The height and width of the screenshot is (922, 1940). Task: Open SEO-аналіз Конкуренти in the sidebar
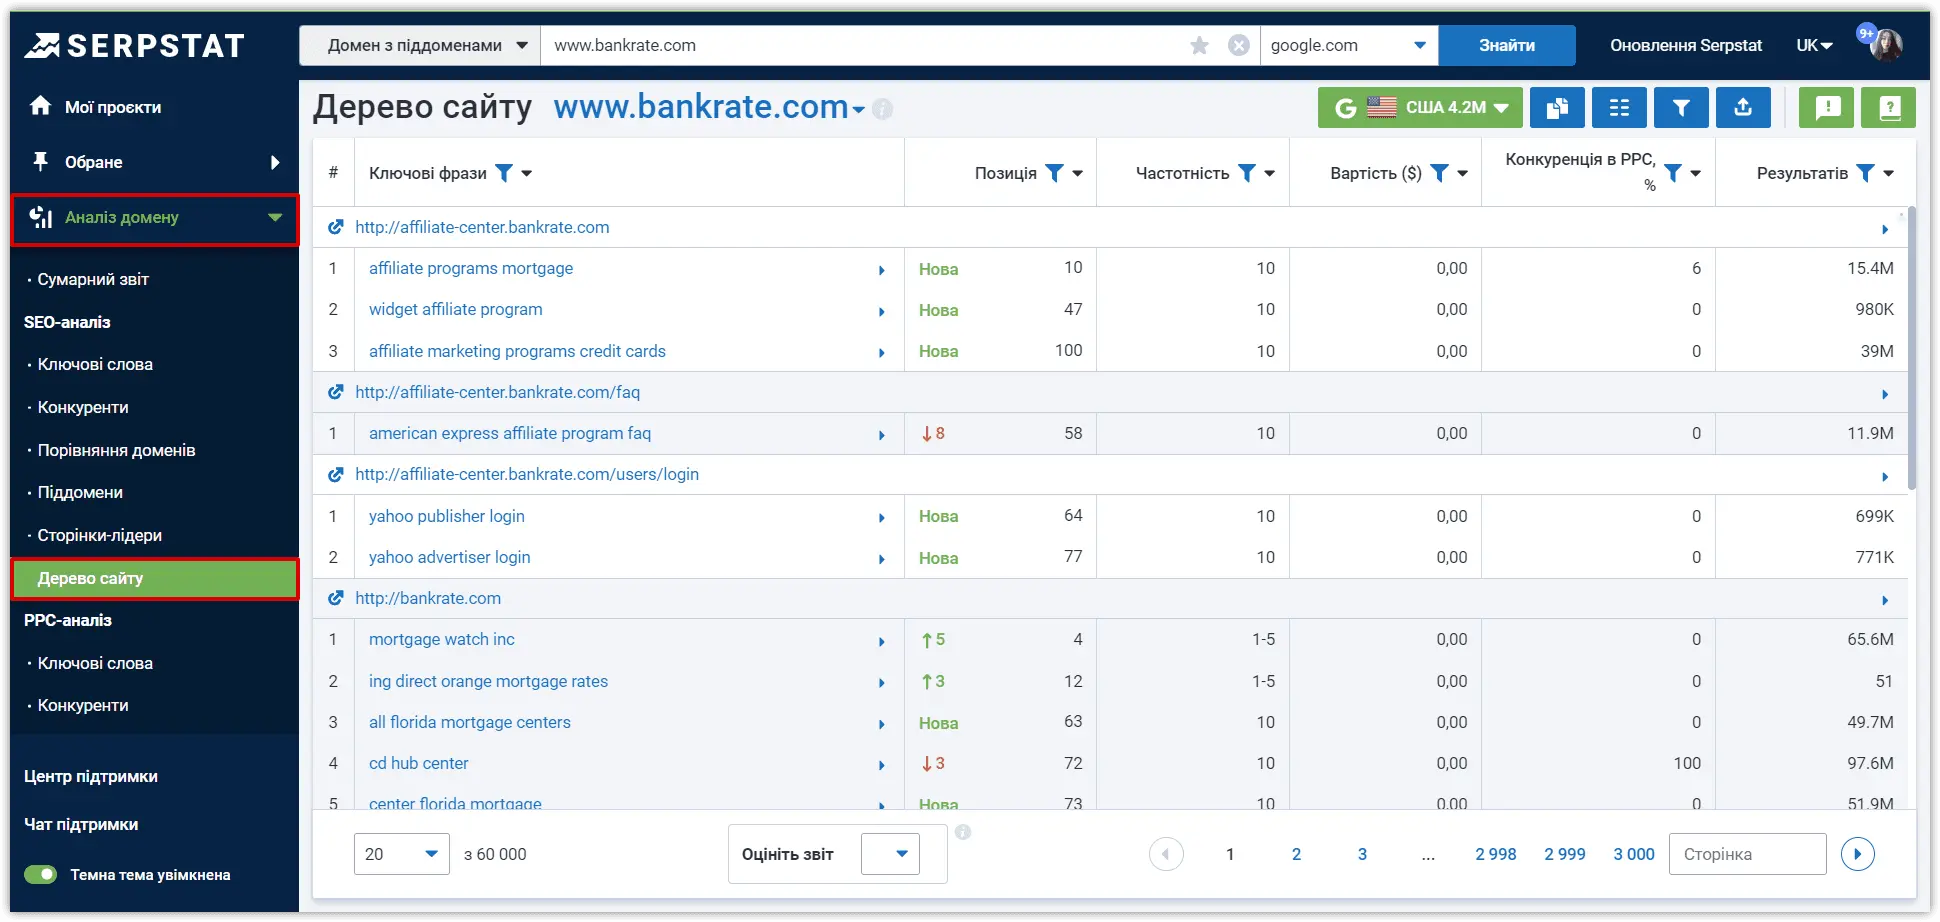click(83, 407)
